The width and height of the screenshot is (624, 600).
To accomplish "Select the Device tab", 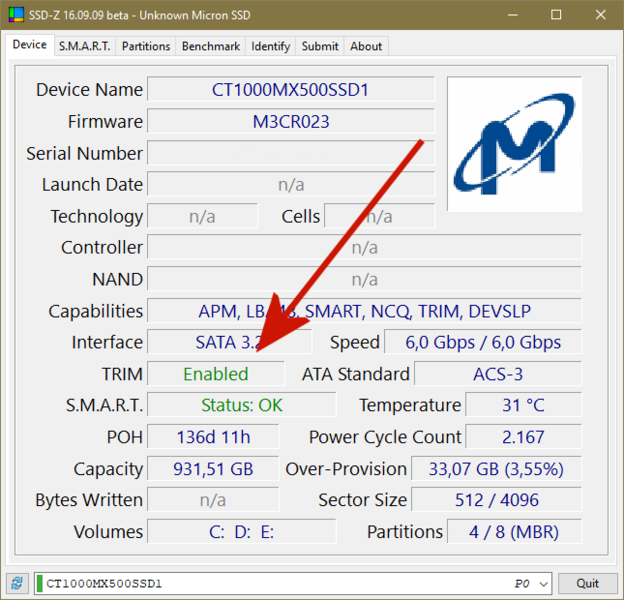I will (x=29, y=45).
